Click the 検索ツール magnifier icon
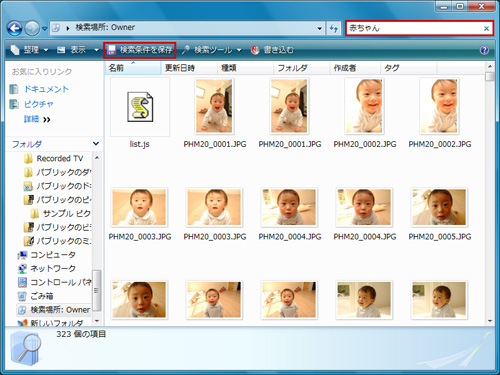The height and width of the screenshot is (375, 500). click(x=186, y=50)
